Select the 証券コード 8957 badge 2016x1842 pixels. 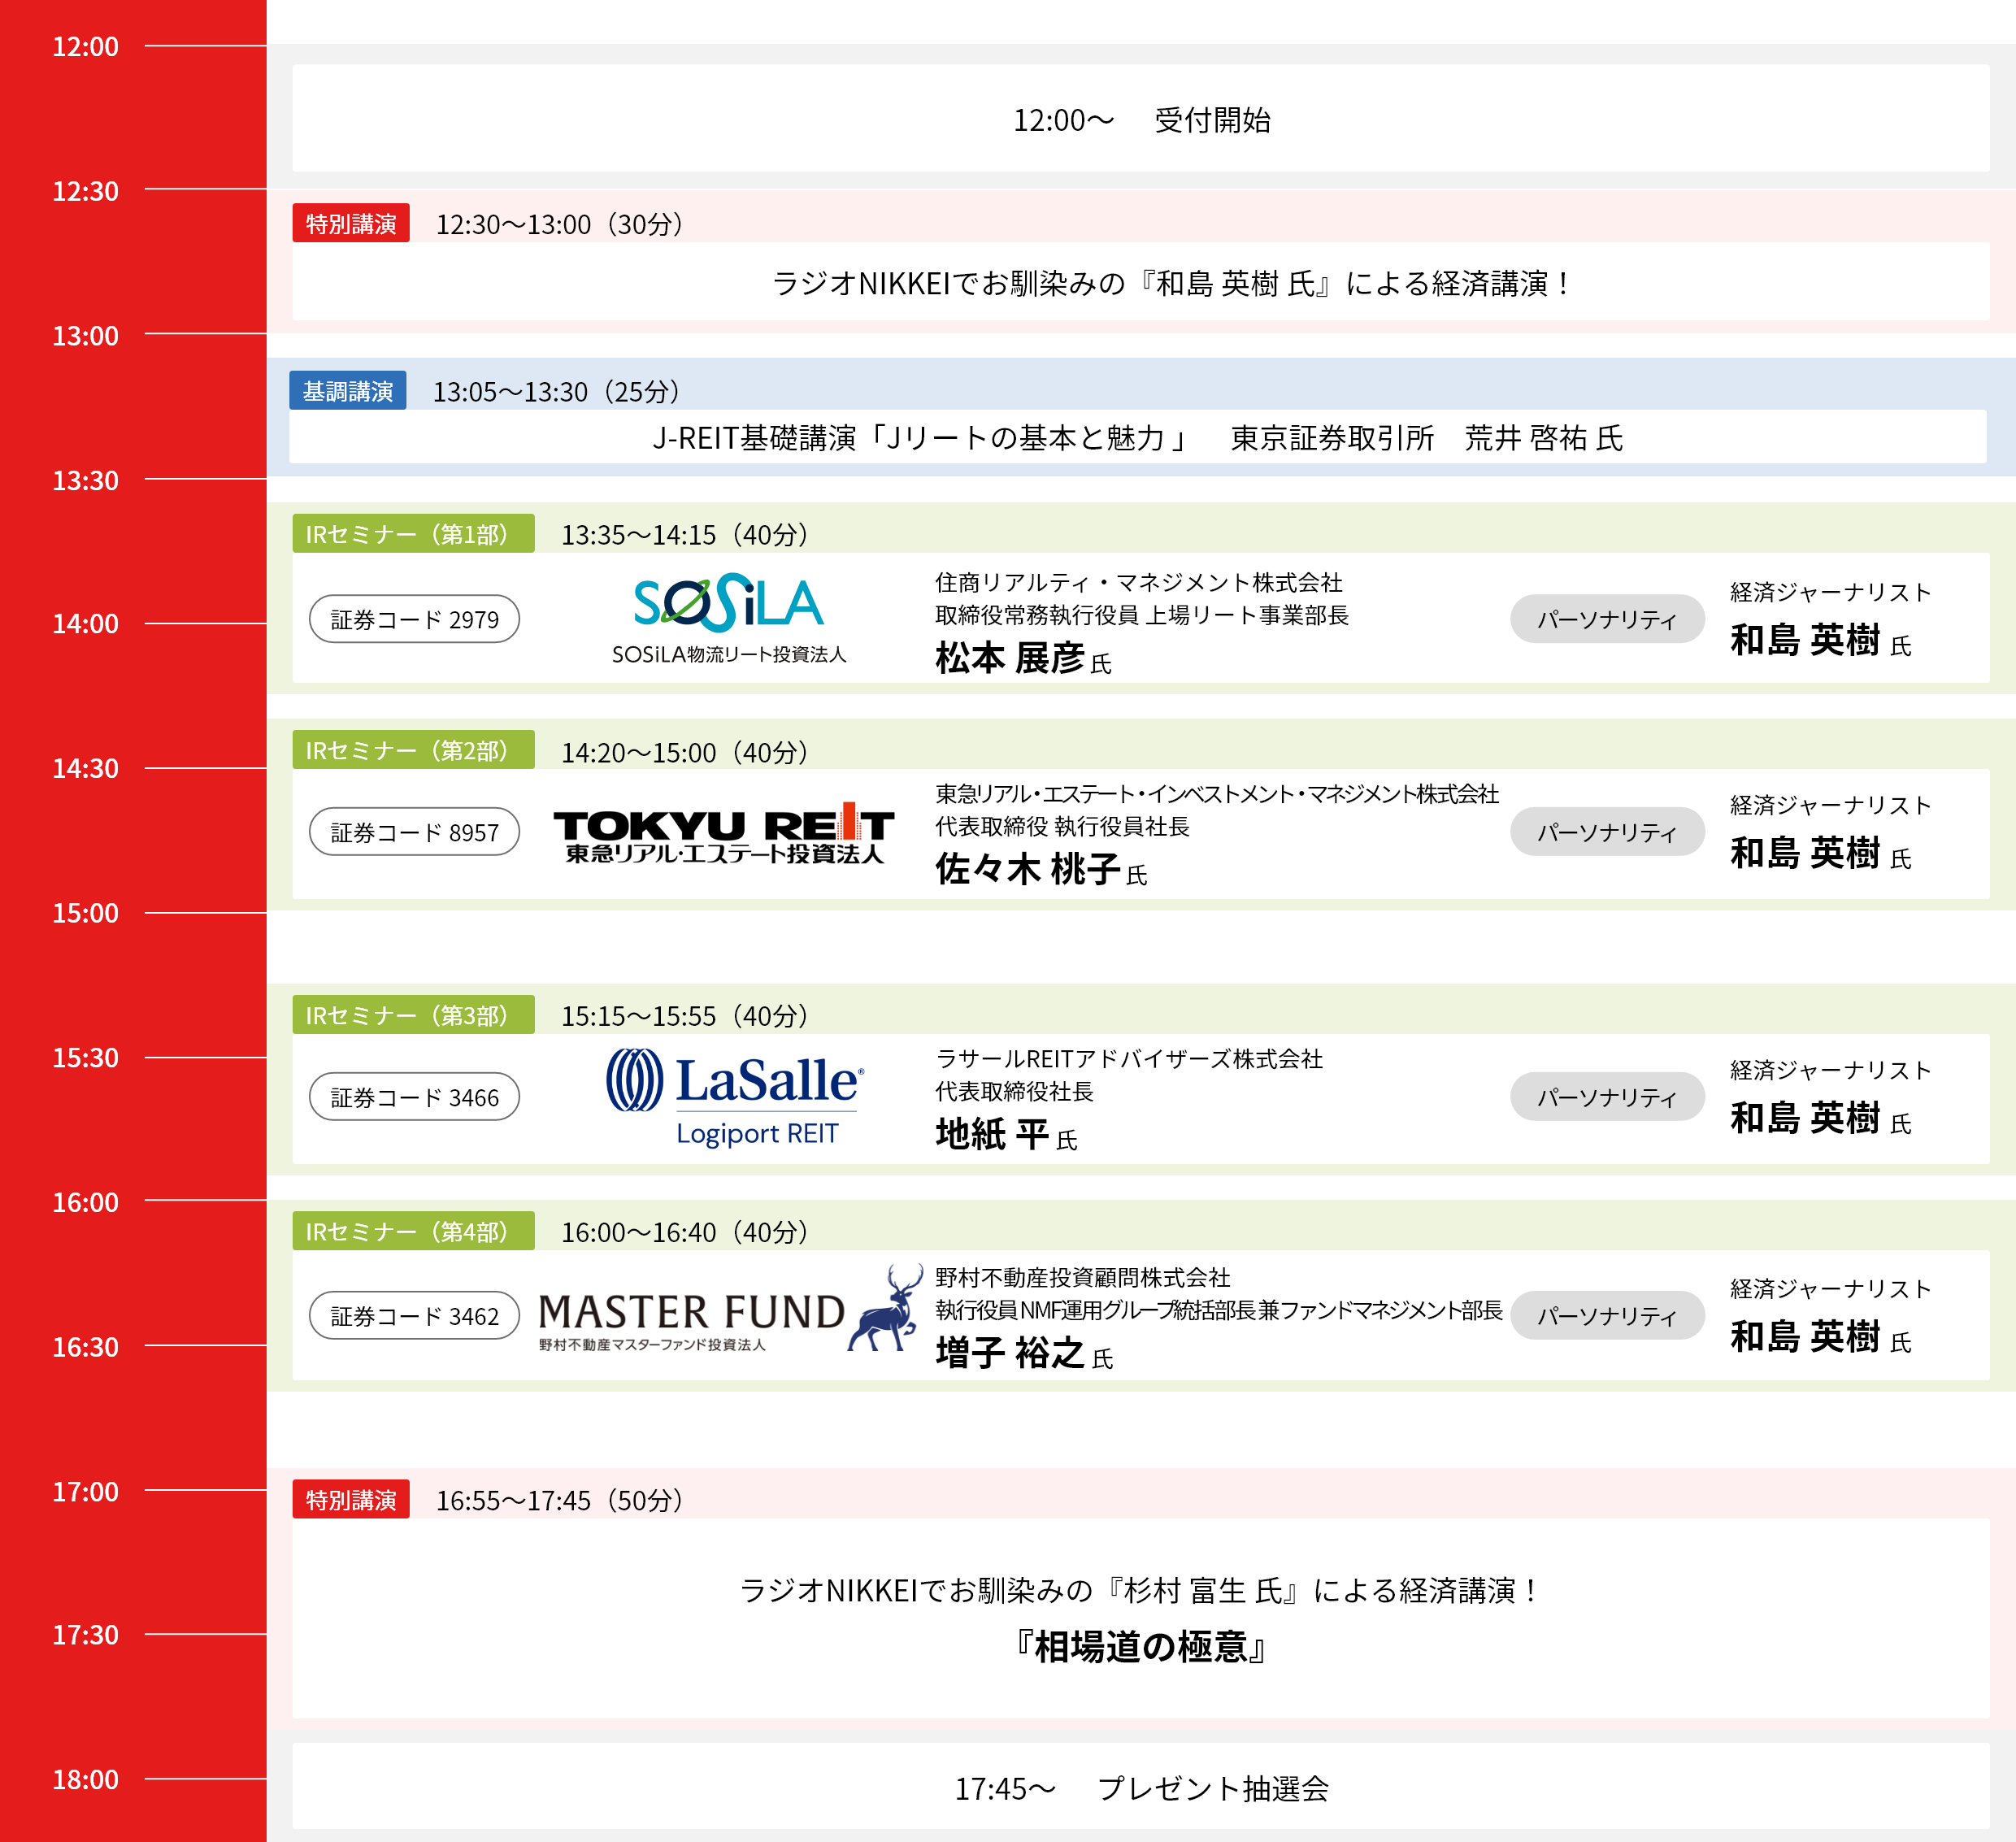click(414, 832)
